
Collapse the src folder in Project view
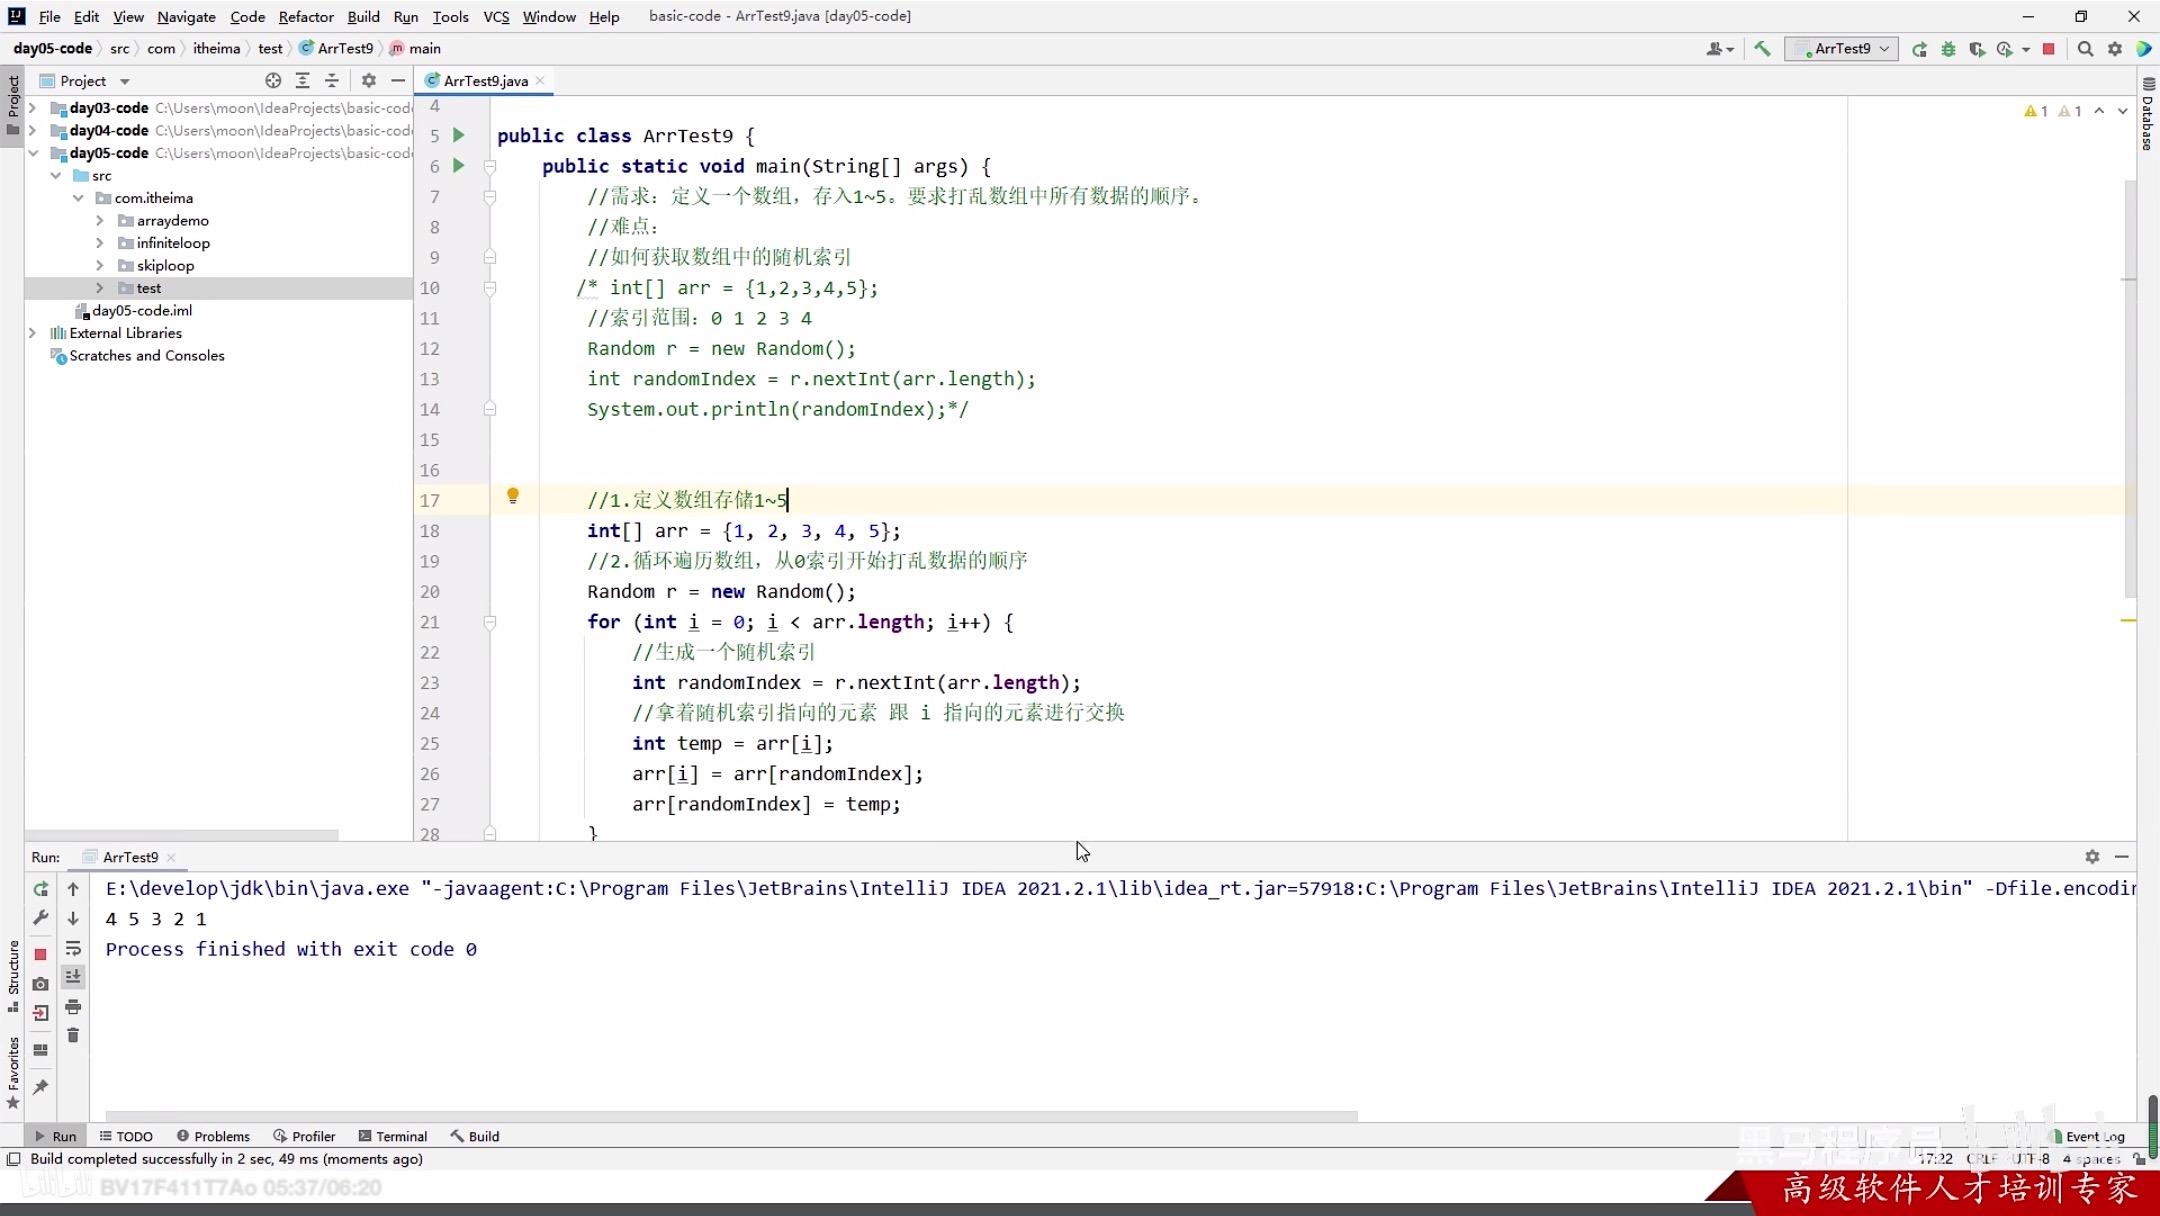tap(57, 175)
